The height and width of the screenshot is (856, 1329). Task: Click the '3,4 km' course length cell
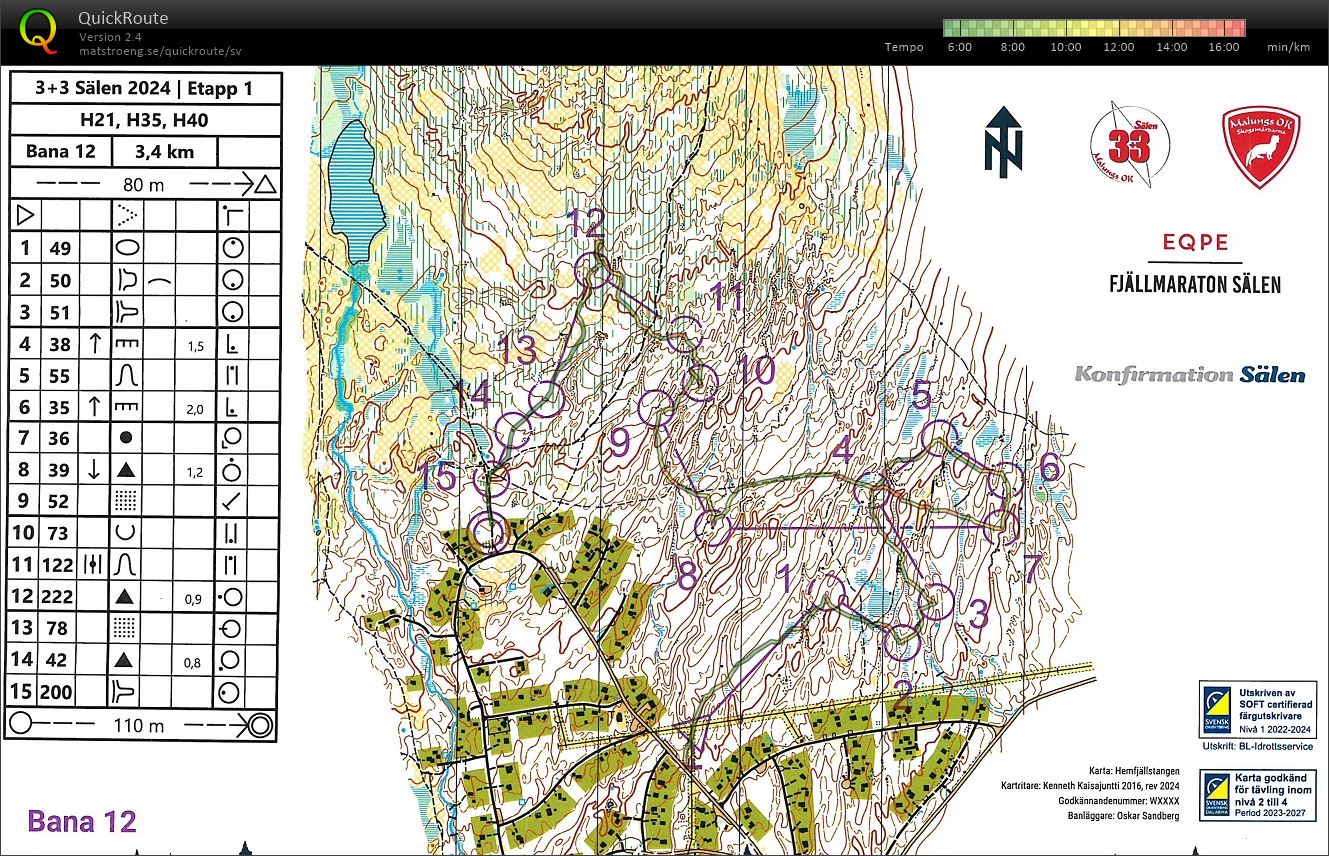click(x=164, y=152)
